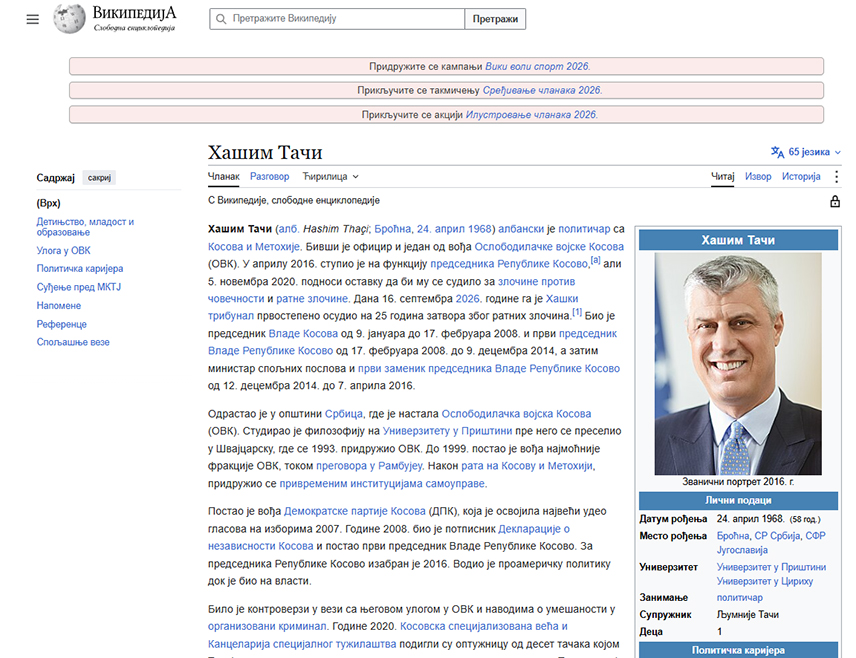The height and width of the screenshot is (658, 856).
Task: Click the page title Хашим Тачи heading
Action: click(x=265, y=152)
